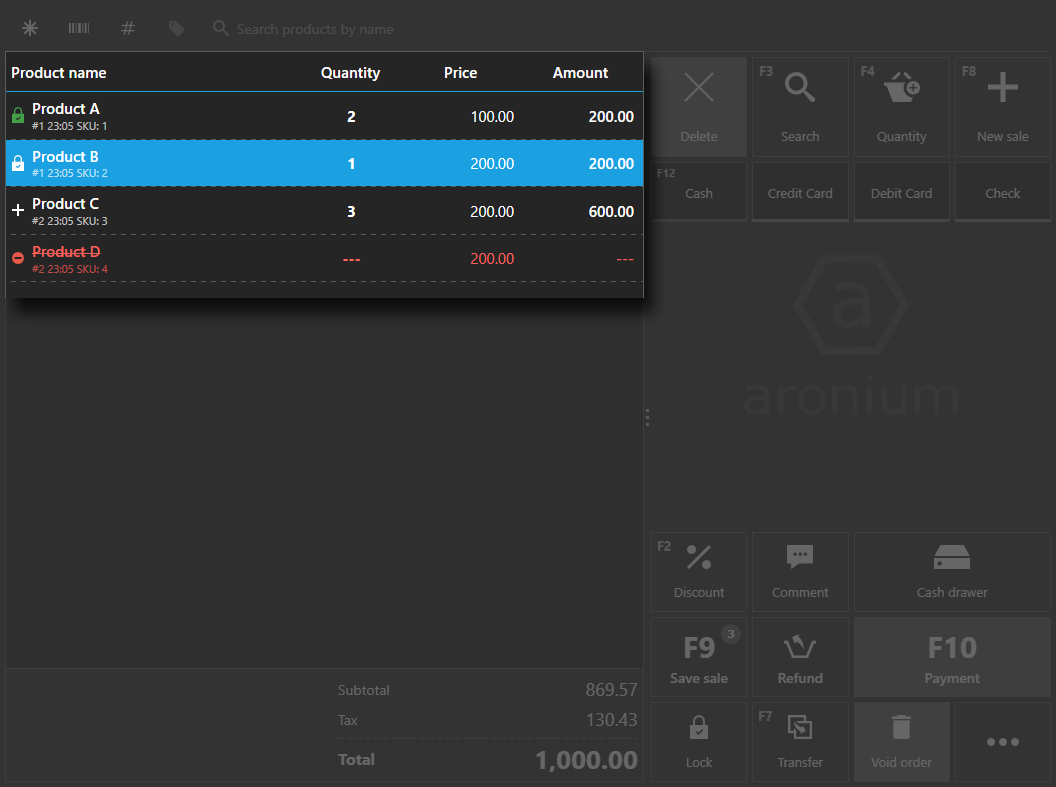Image resolution: width=1056 pixels, height=787 pixels.
Task: Open the more options ellipsis menu
Action: [x=1002, y=742]
